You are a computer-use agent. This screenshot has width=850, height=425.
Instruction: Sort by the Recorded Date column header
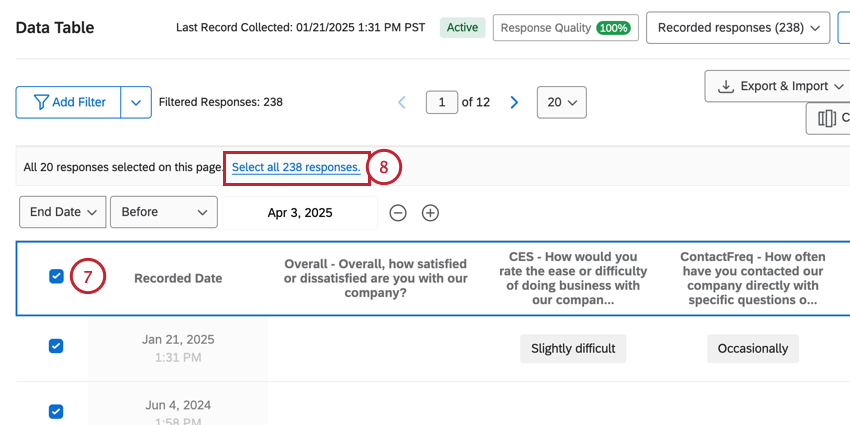click(178, 278)
